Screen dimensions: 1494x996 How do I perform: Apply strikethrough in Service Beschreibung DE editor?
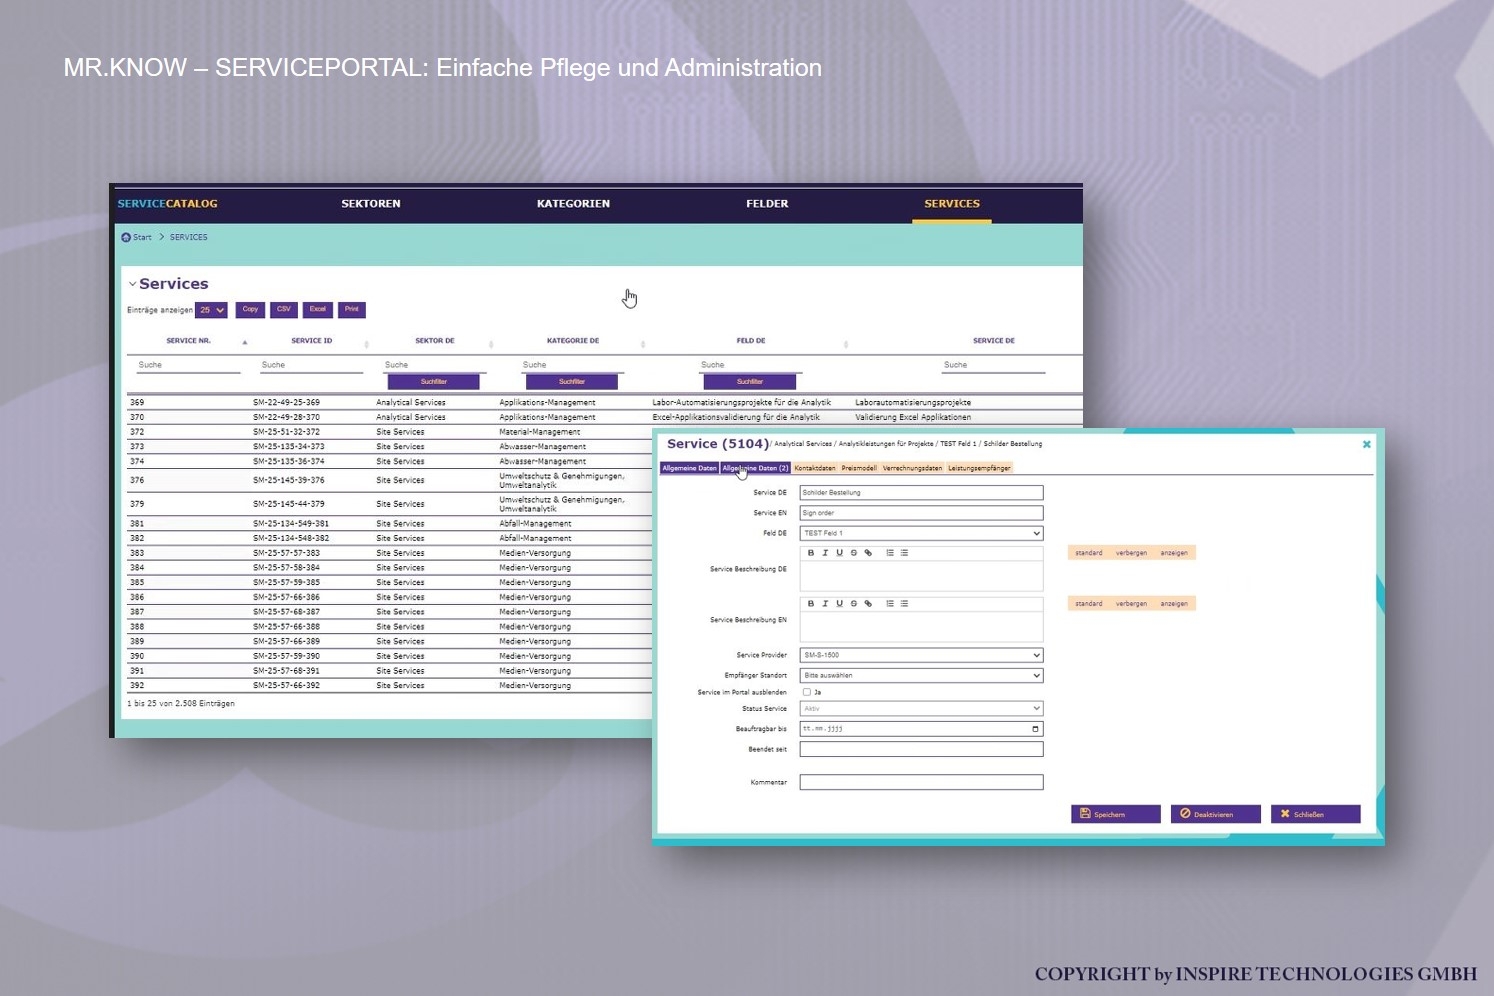point(853,553)
